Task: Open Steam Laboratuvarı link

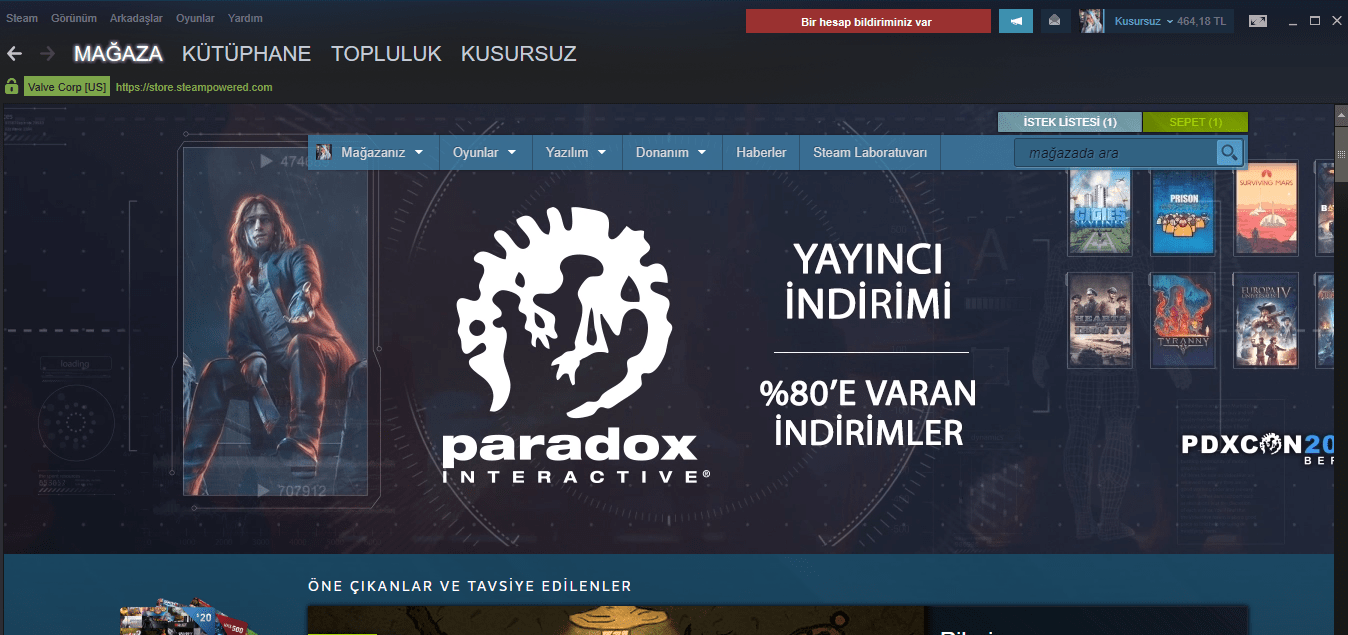Action: [870, 153]
